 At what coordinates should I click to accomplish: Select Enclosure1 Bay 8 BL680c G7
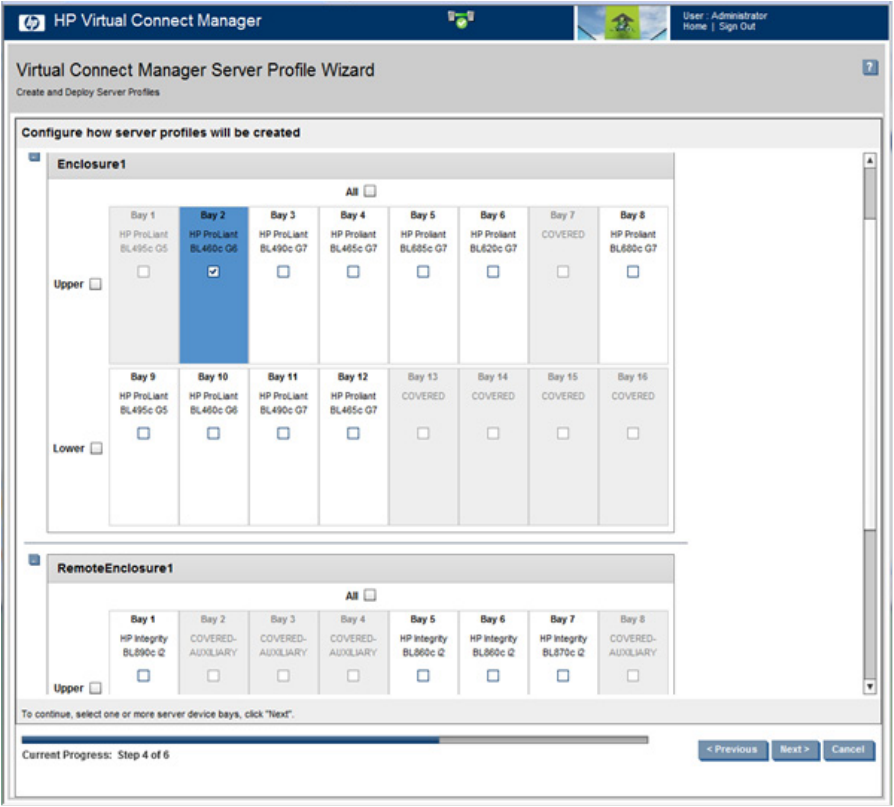(633, 271)
